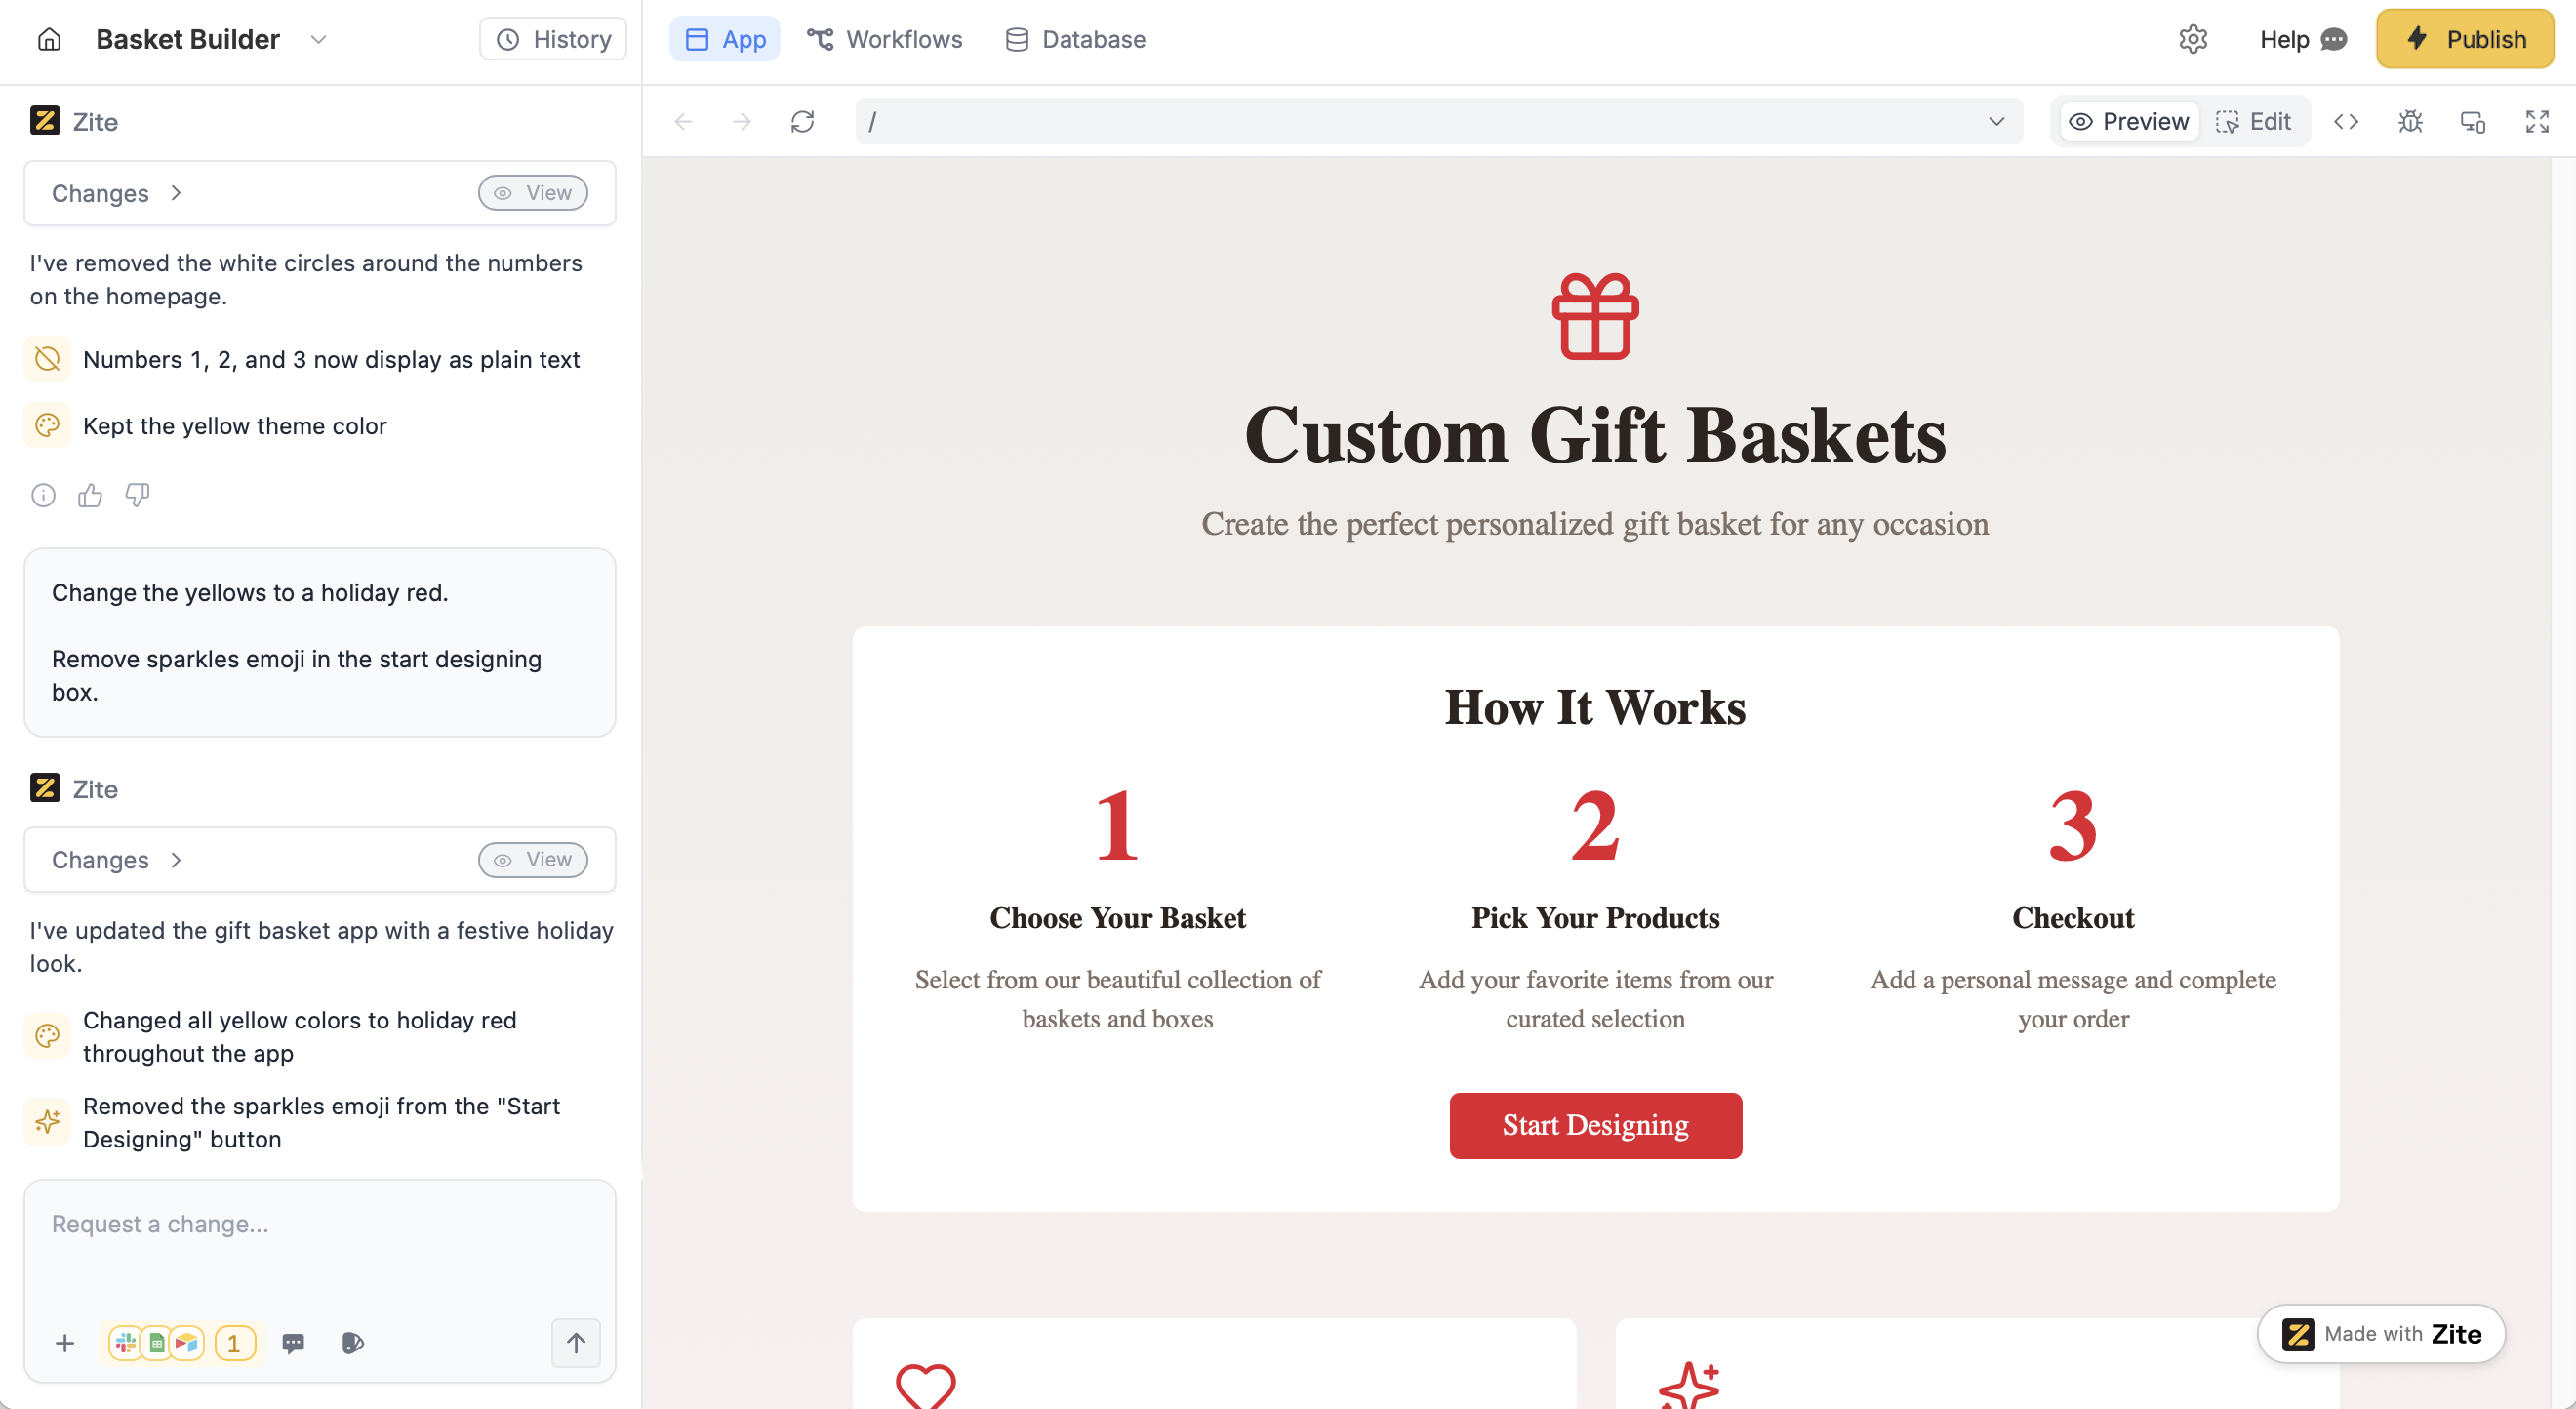Screen dimensions: 2576x1409
Task: Open the code view icon
Action: pos(2346,121)
